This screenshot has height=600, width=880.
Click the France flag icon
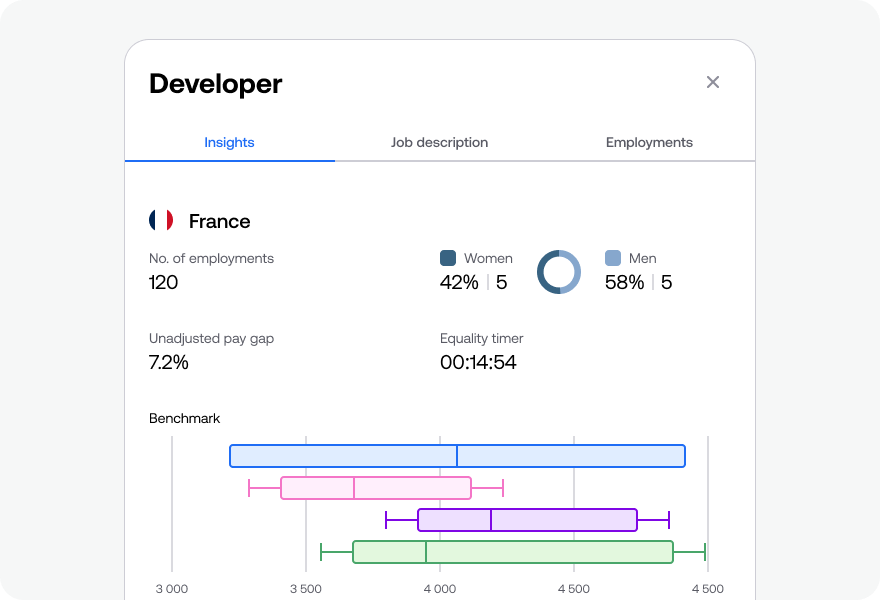[x=161, y=220]
